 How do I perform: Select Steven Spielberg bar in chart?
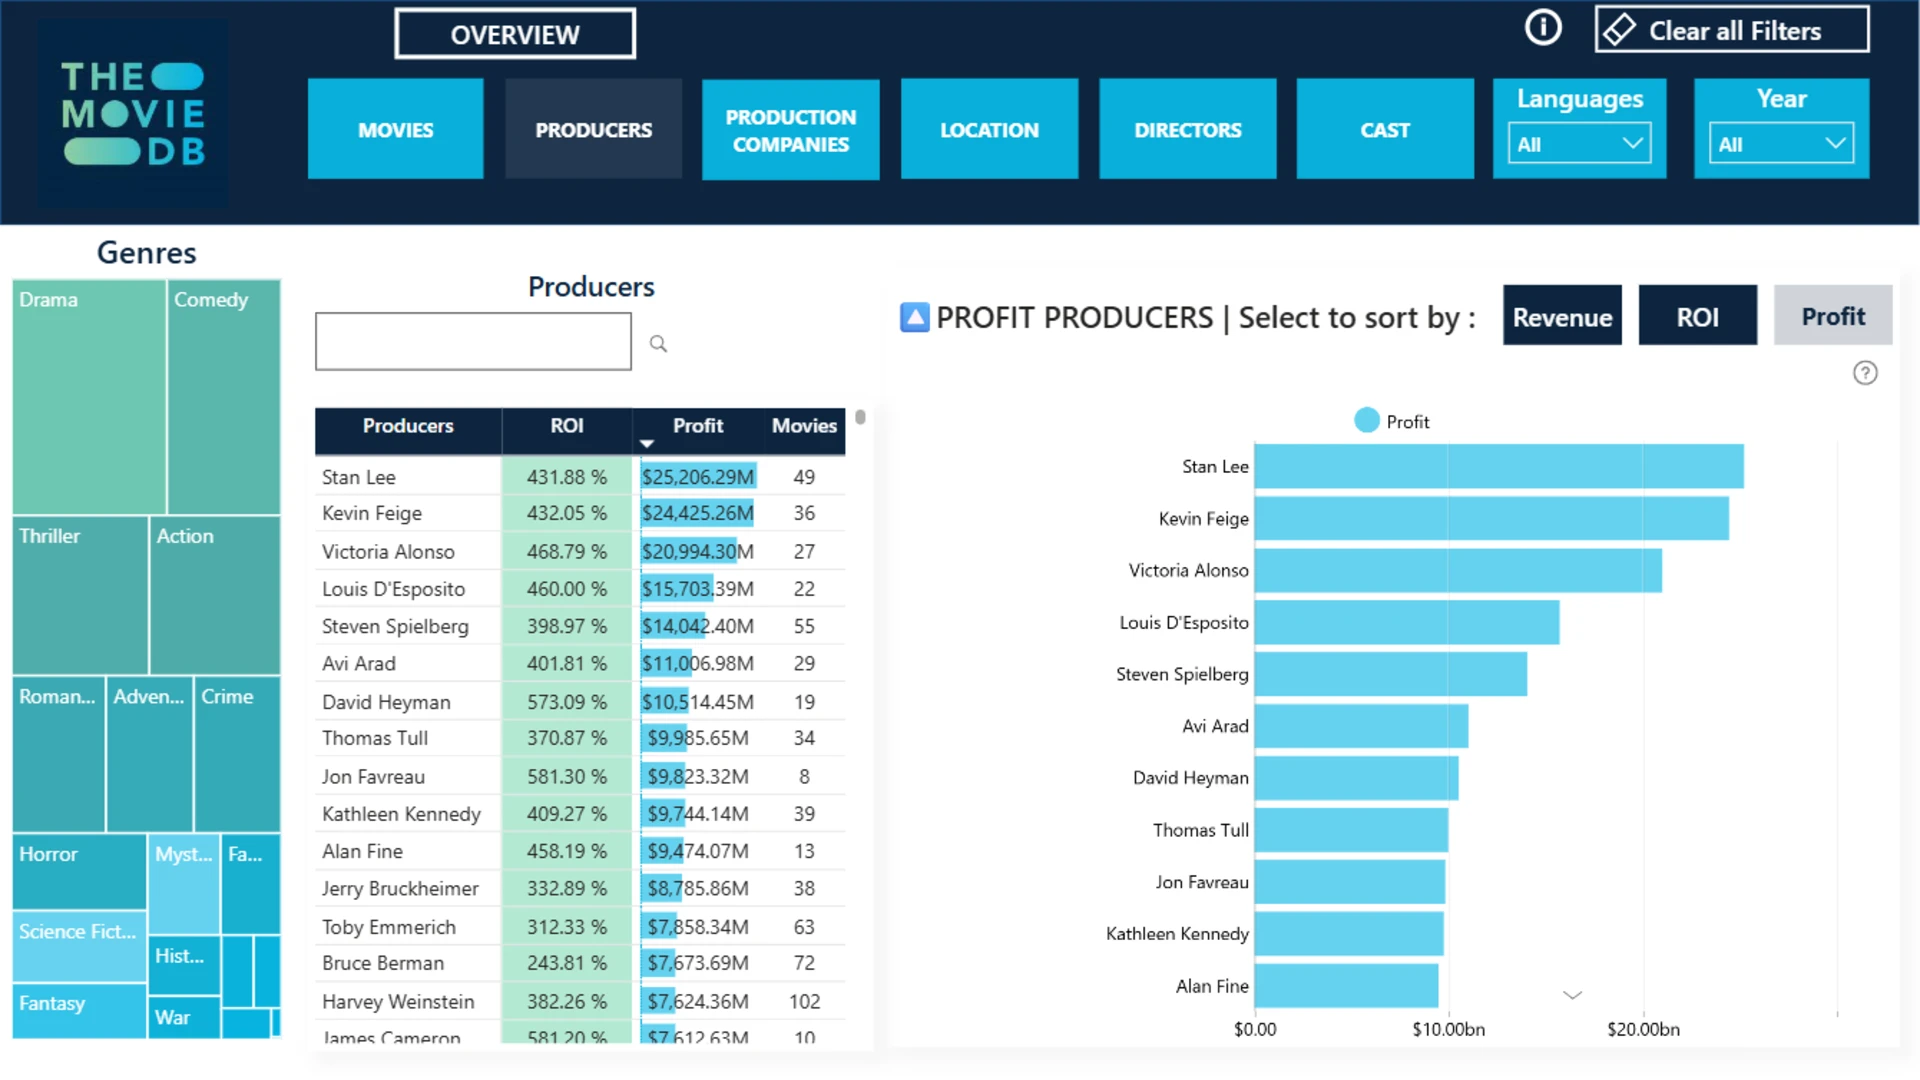1391,674
